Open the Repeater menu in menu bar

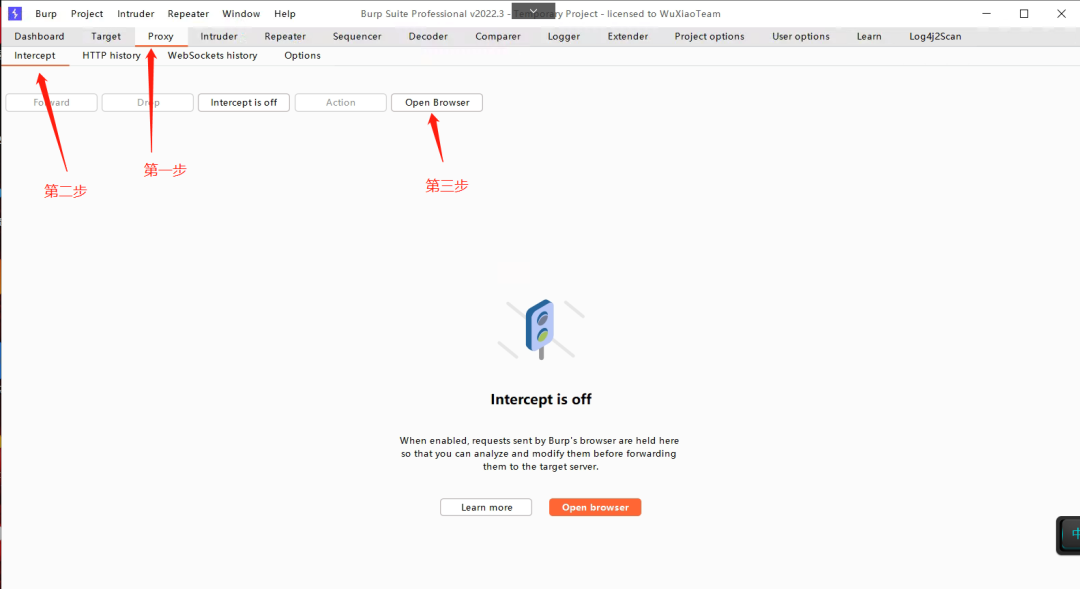point(188,14)
